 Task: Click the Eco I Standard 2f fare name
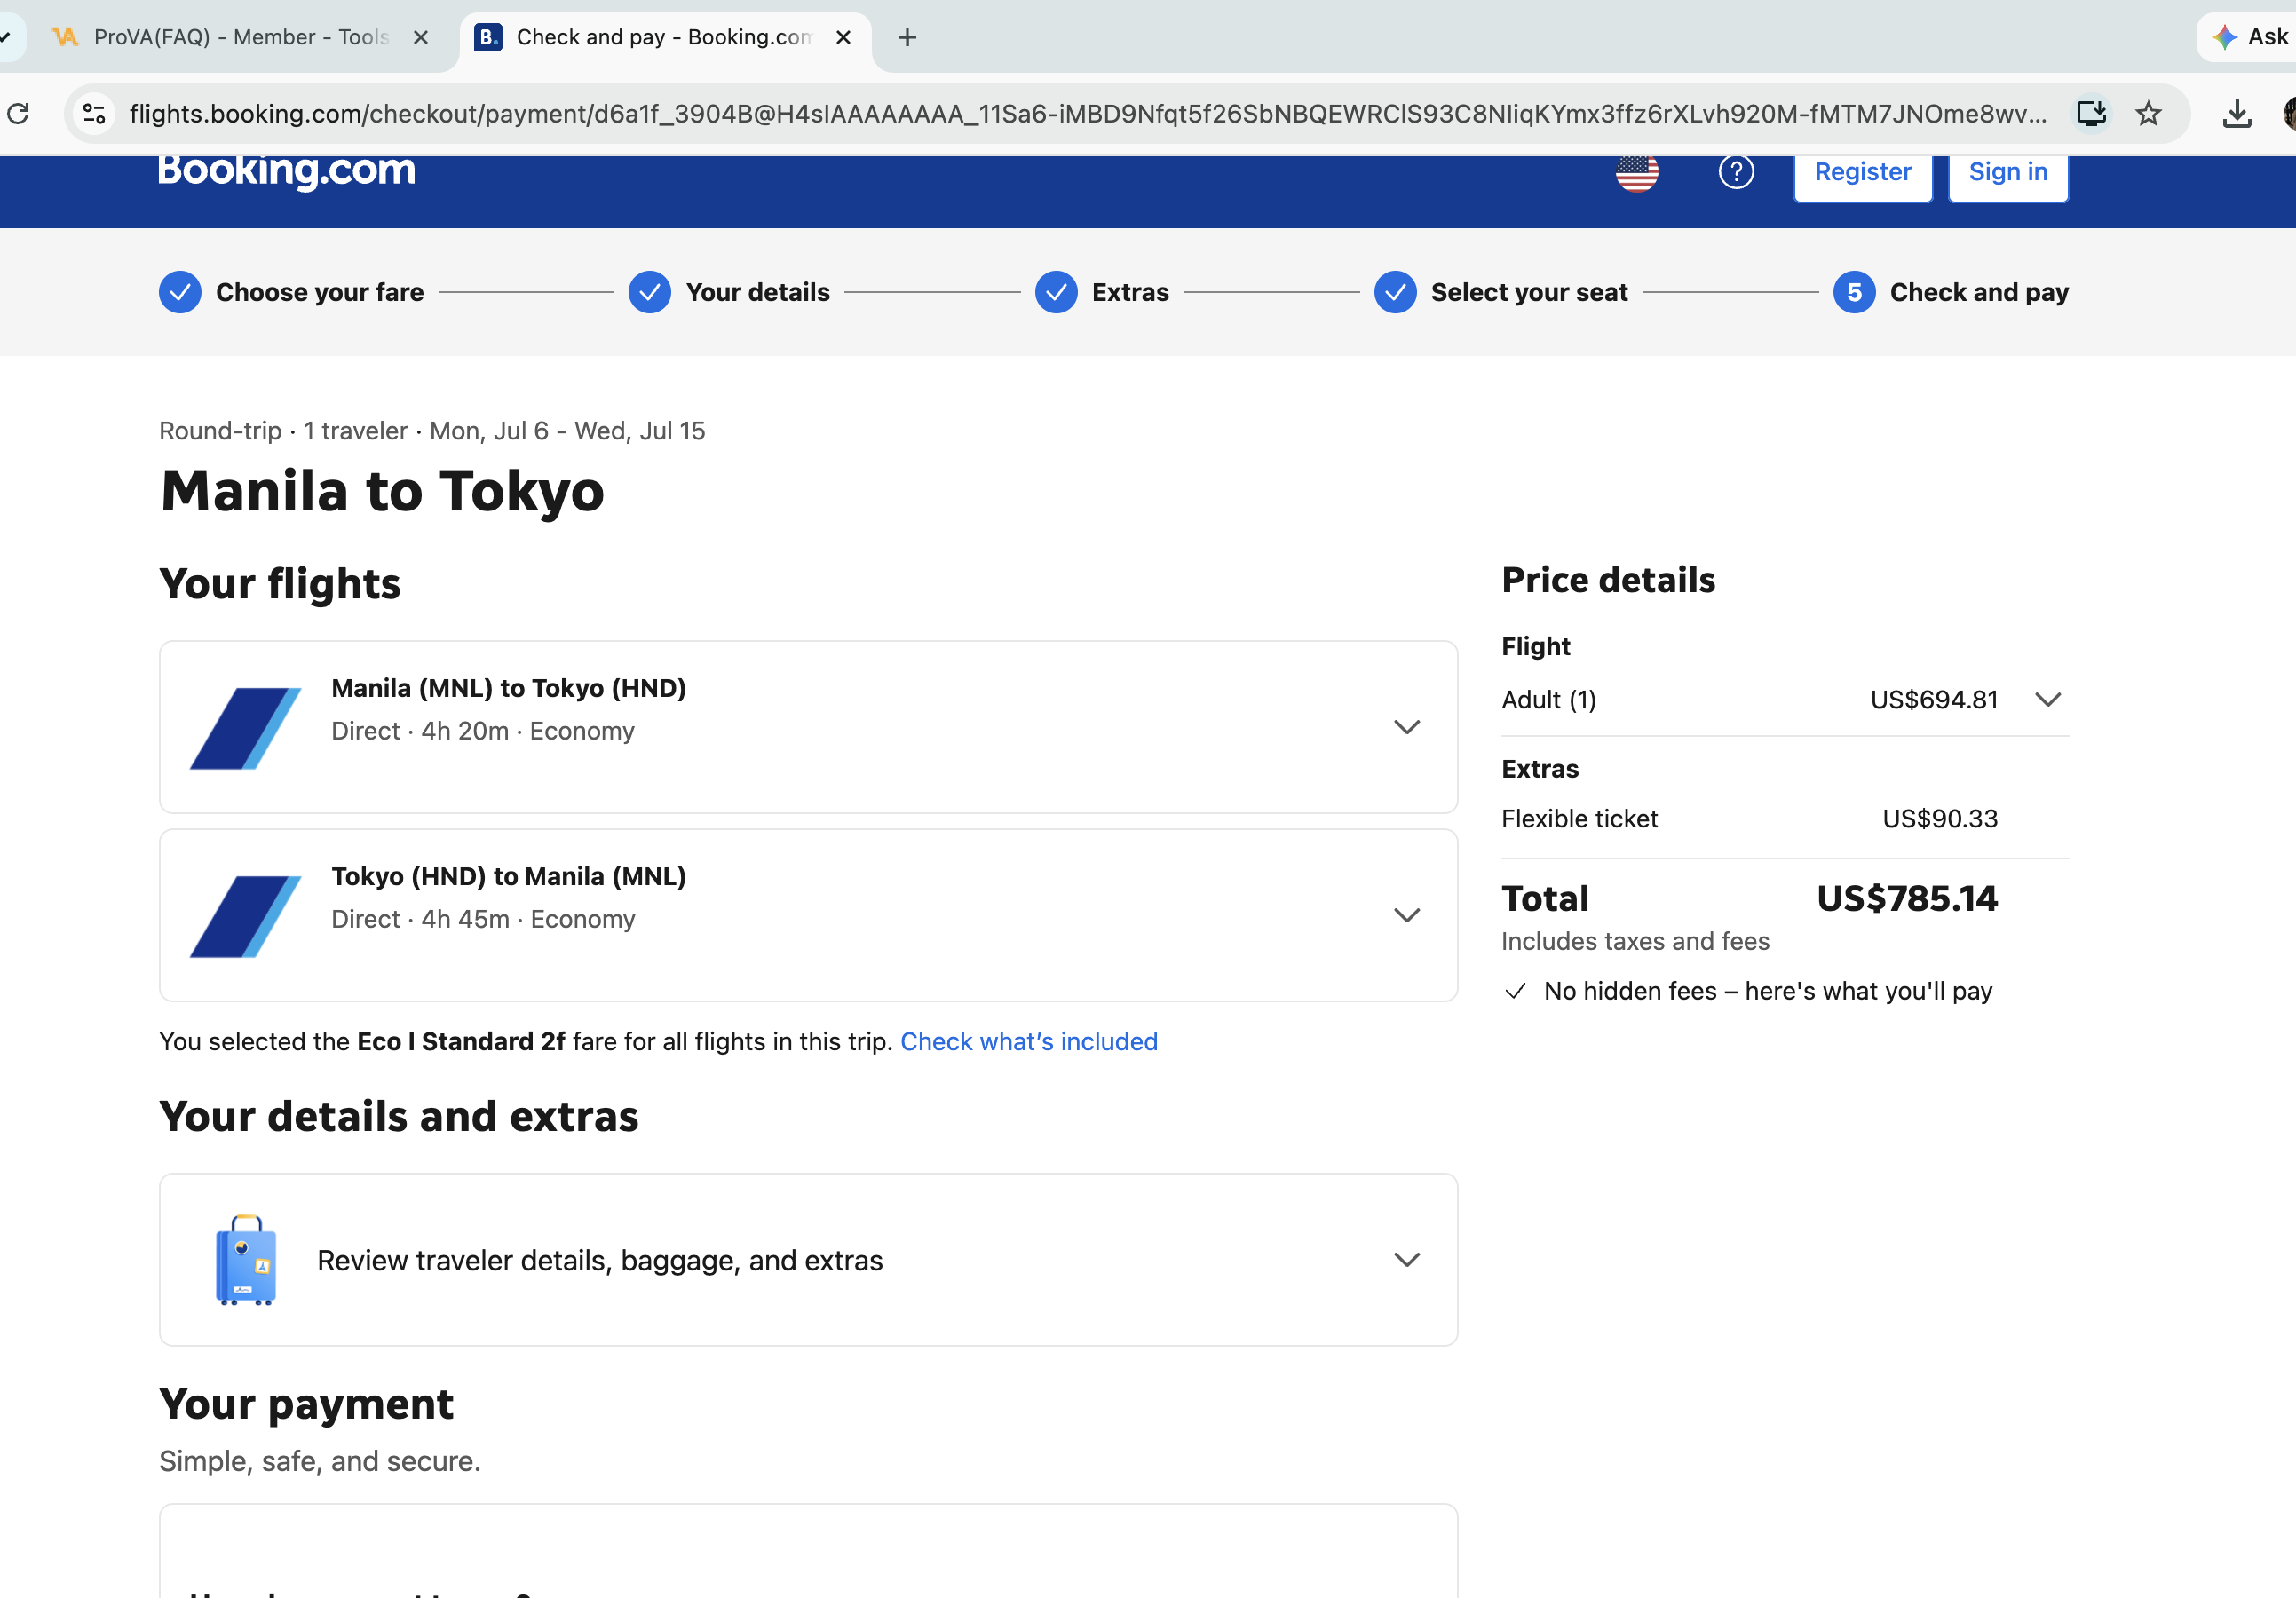pyautogui.click(x=461, y=1041)
